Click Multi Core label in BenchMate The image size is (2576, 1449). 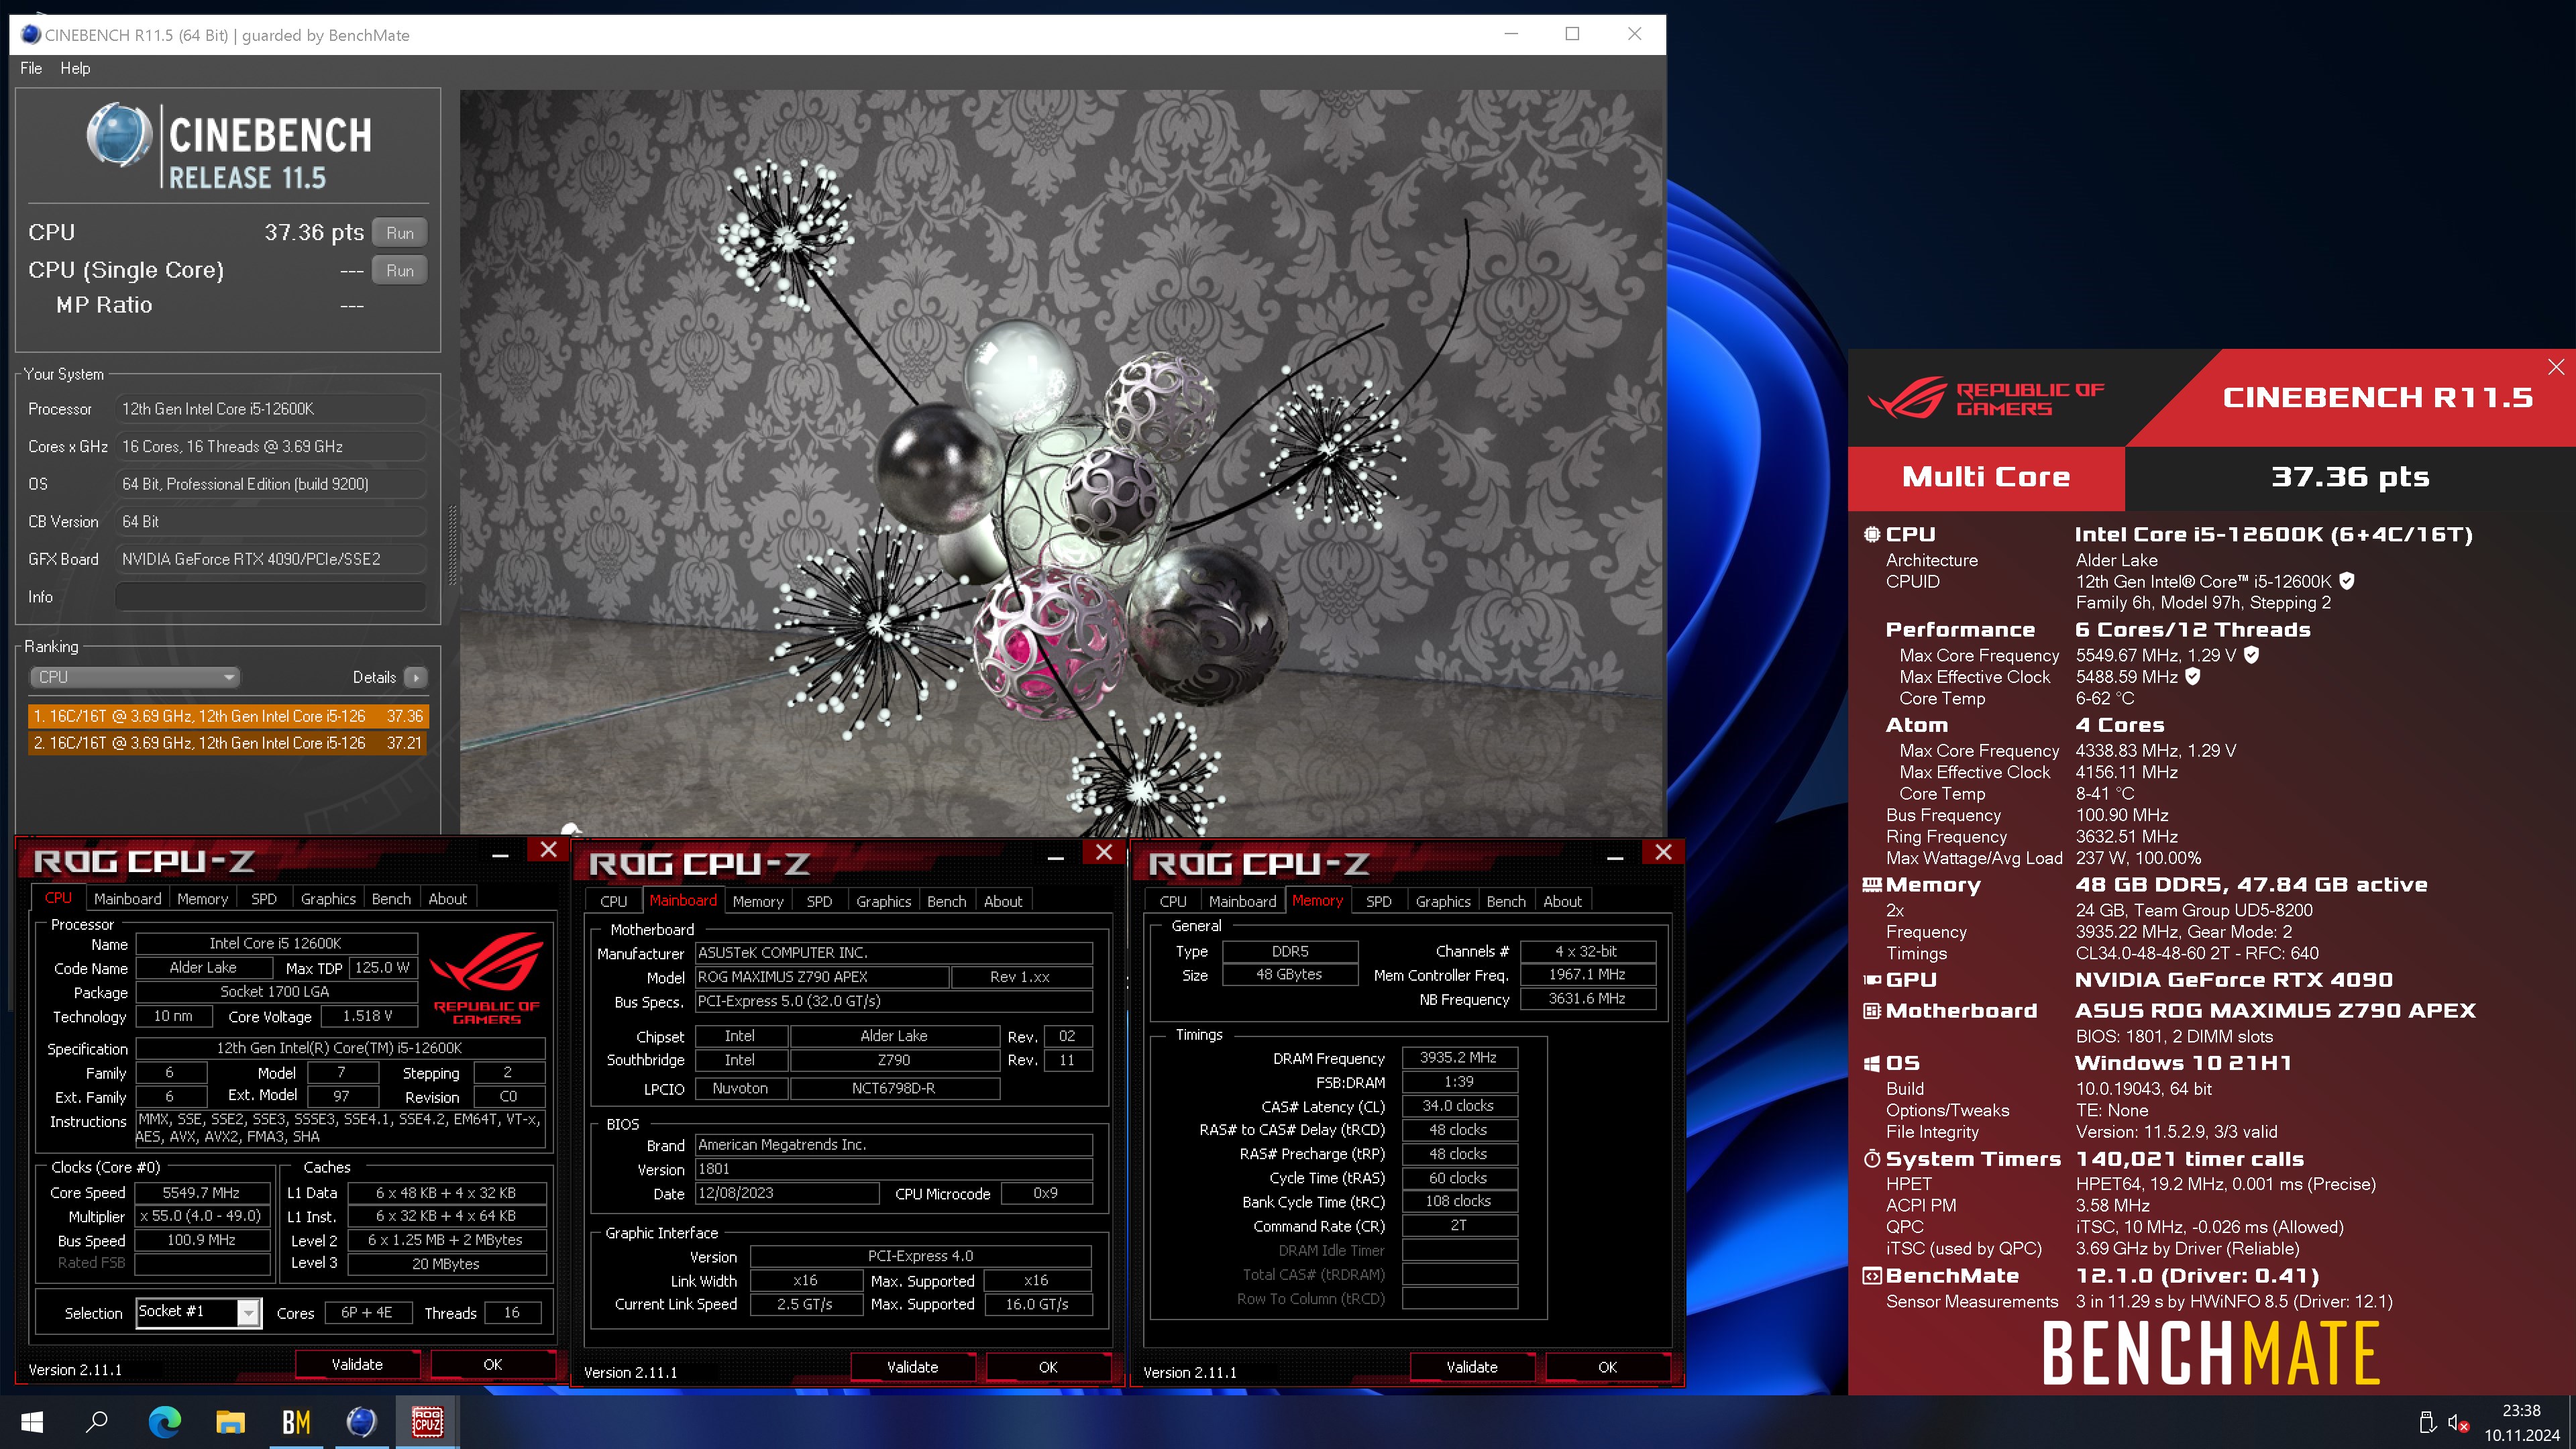point(1986,477)
